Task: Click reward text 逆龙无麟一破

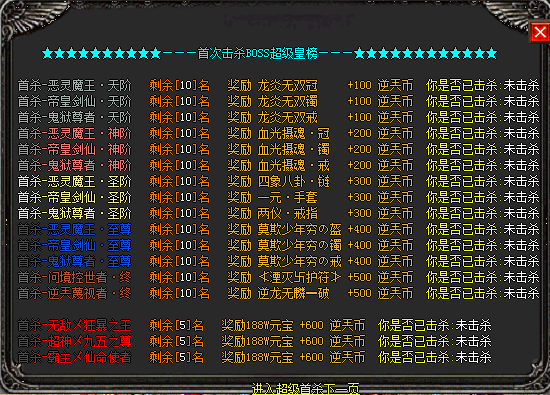Action: 294,293
